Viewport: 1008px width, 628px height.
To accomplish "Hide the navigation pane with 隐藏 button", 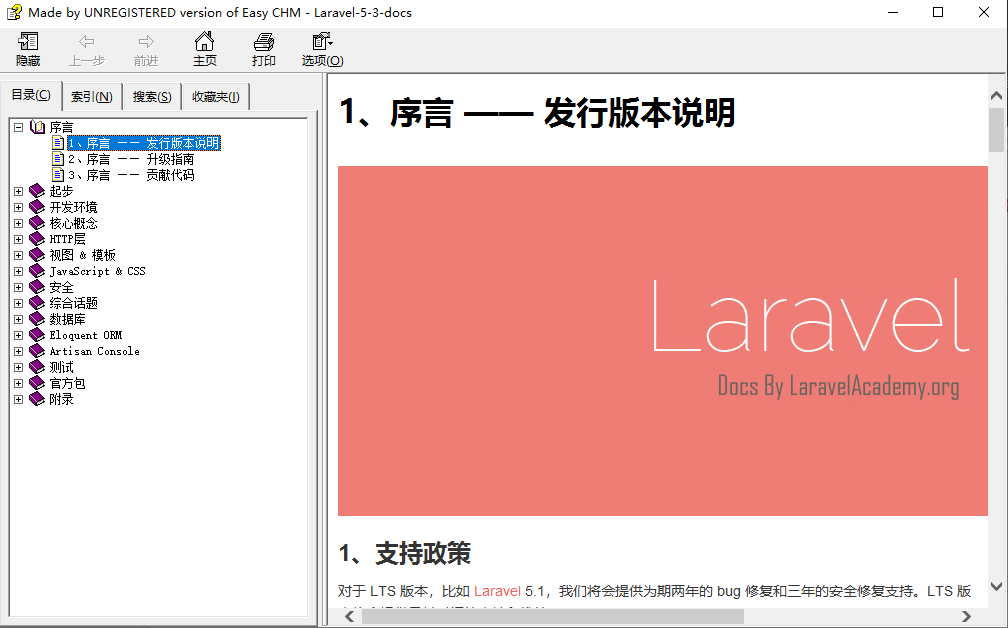I will (x=27, y=48).
